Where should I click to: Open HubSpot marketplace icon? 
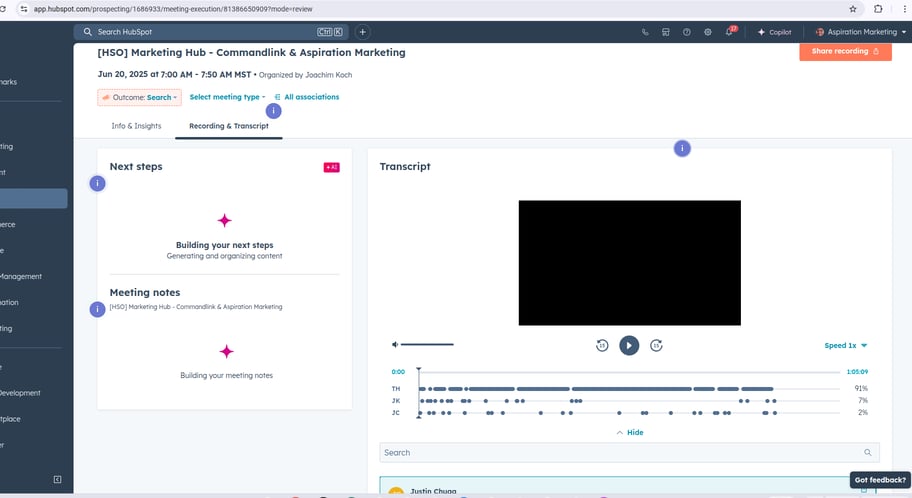pyautogui.click(x=666, y=32)
